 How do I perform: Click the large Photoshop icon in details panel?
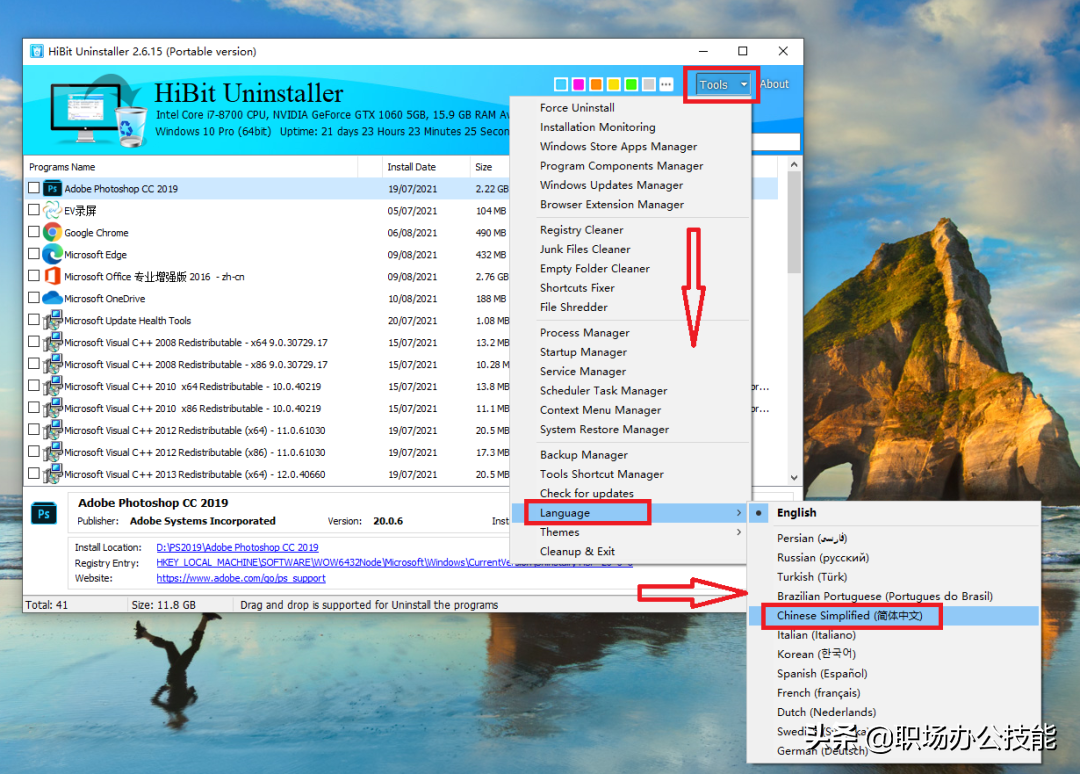pos(43,514)
